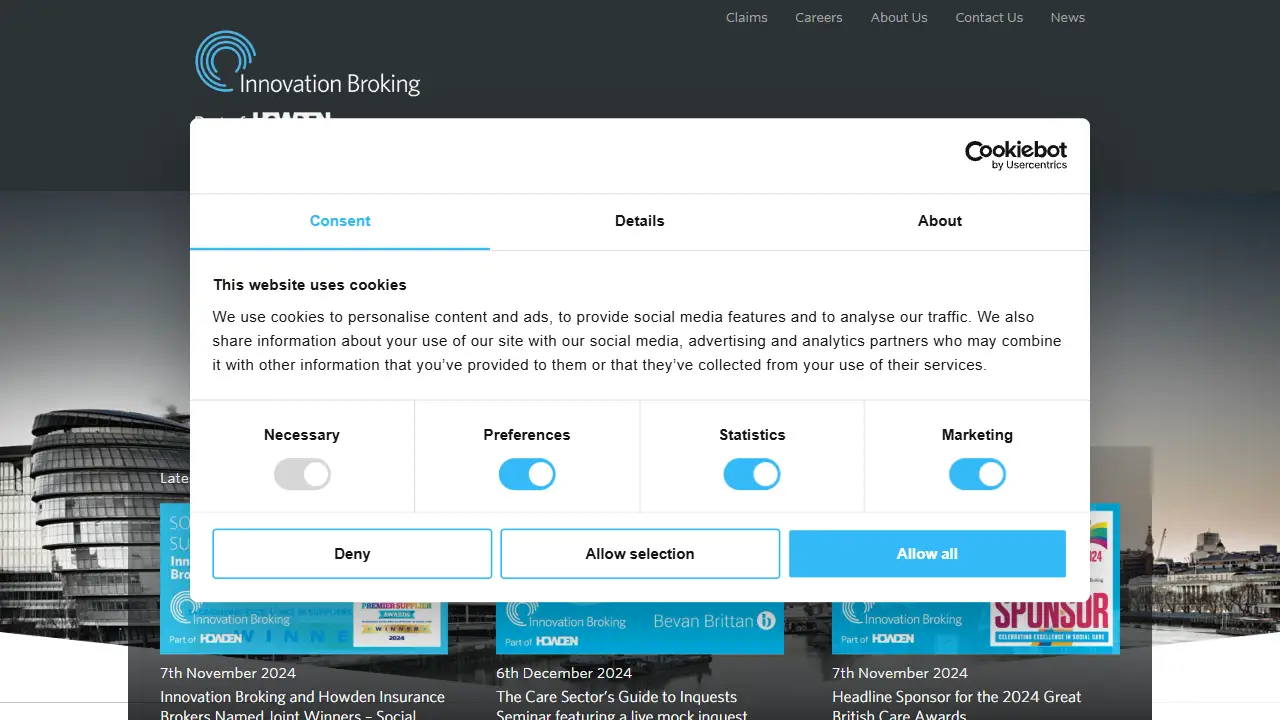Switch to the Details tab
Image resolution: width=1280 pixels, height=720 pixels.
tap(640, 221)
